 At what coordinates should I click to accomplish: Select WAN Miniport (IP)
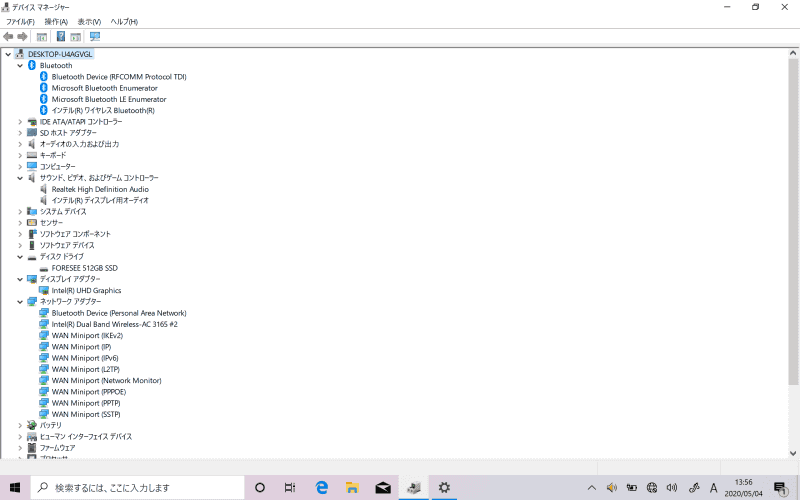[81, 346]
